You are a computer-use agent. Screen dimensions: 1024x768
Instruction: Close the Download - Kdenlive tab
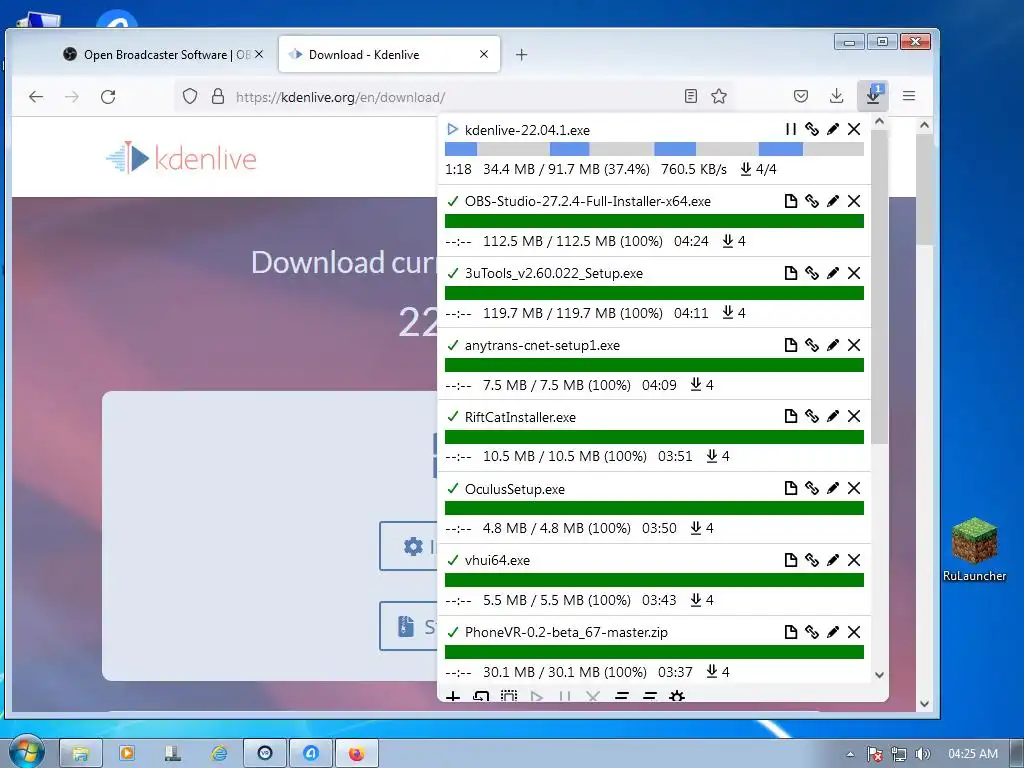click(484, 54)
